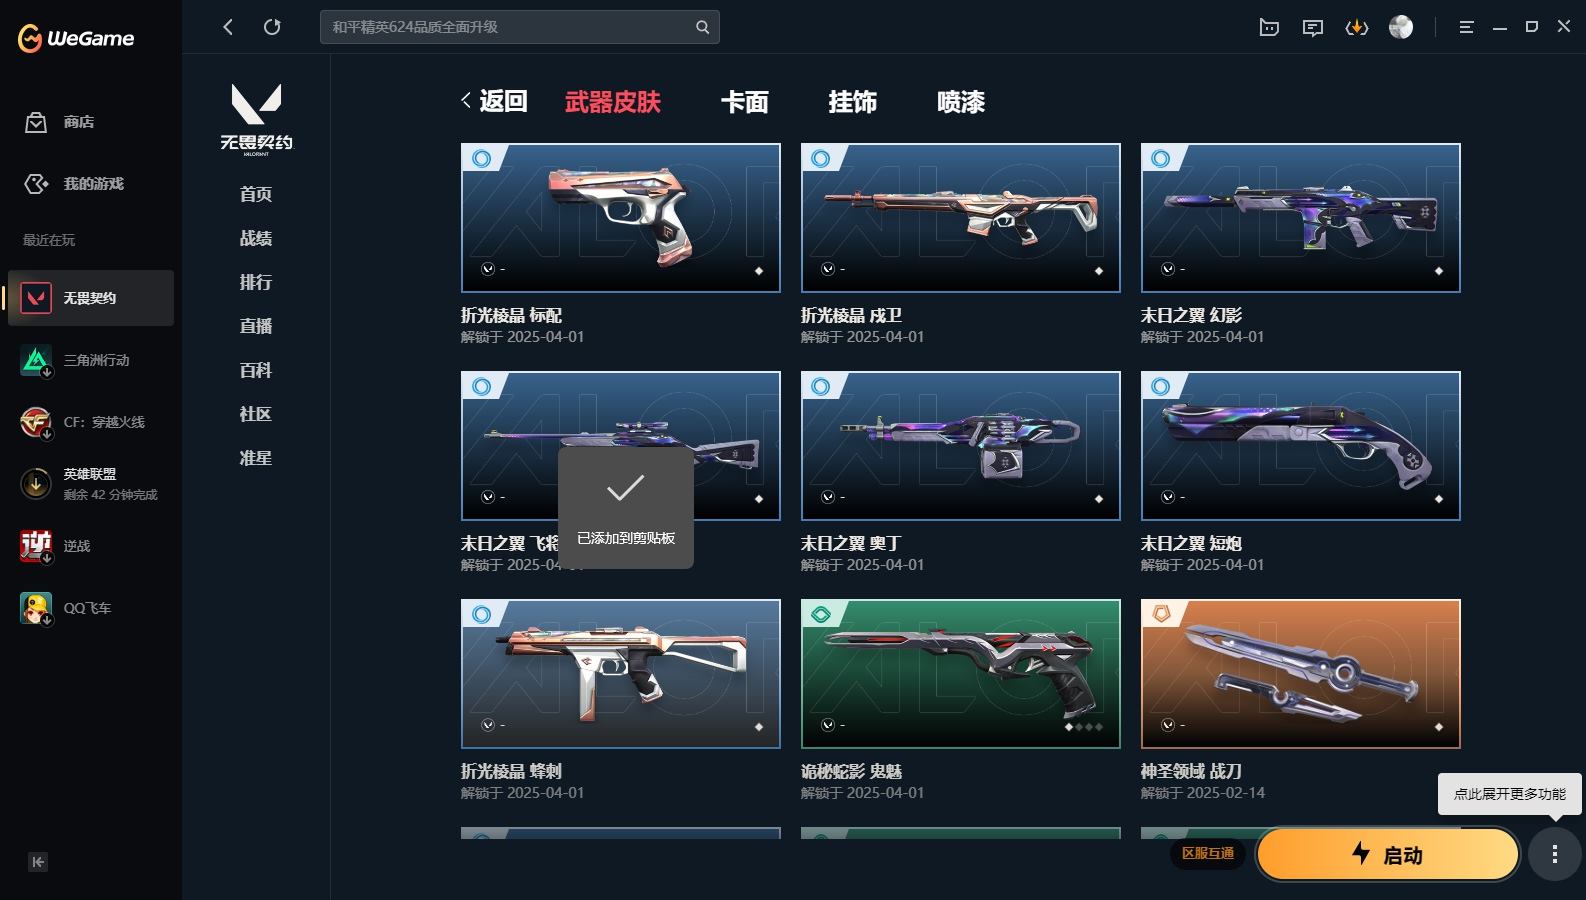Click the 启动 launch button
Viewport: 1586px width, 900px height.
point(1388,854)
